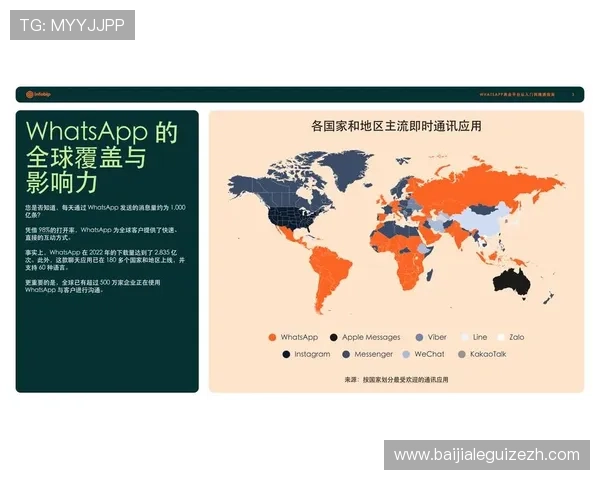Viewport: 600px width, 480px height.
Task: Click the Infobip logo in header bar
Action: tap(38, 94)
